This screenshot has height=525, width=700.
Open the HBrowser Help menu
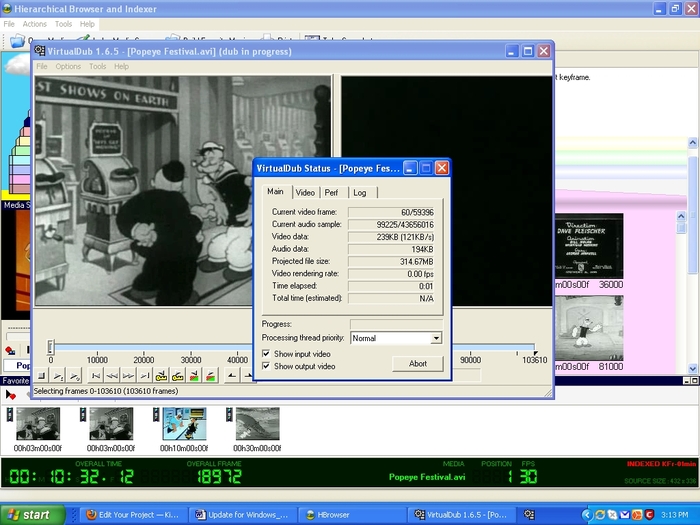coord(87,24)
